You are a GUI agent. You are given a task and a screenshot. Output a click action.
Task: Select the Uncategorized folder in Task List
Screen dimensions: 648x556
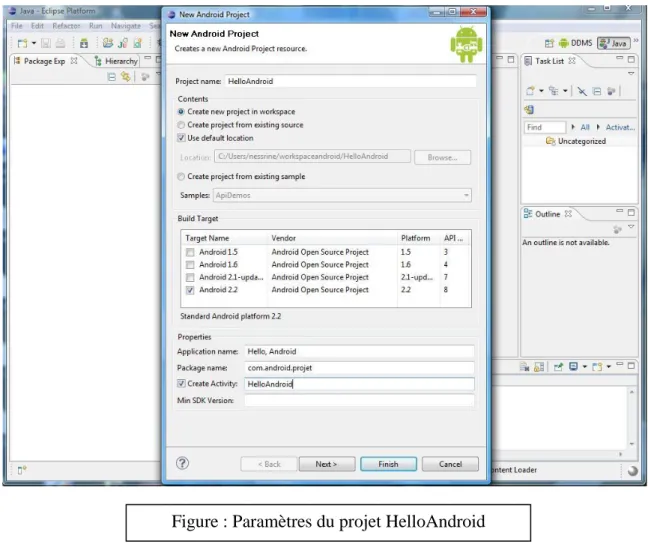pos(576,141)
